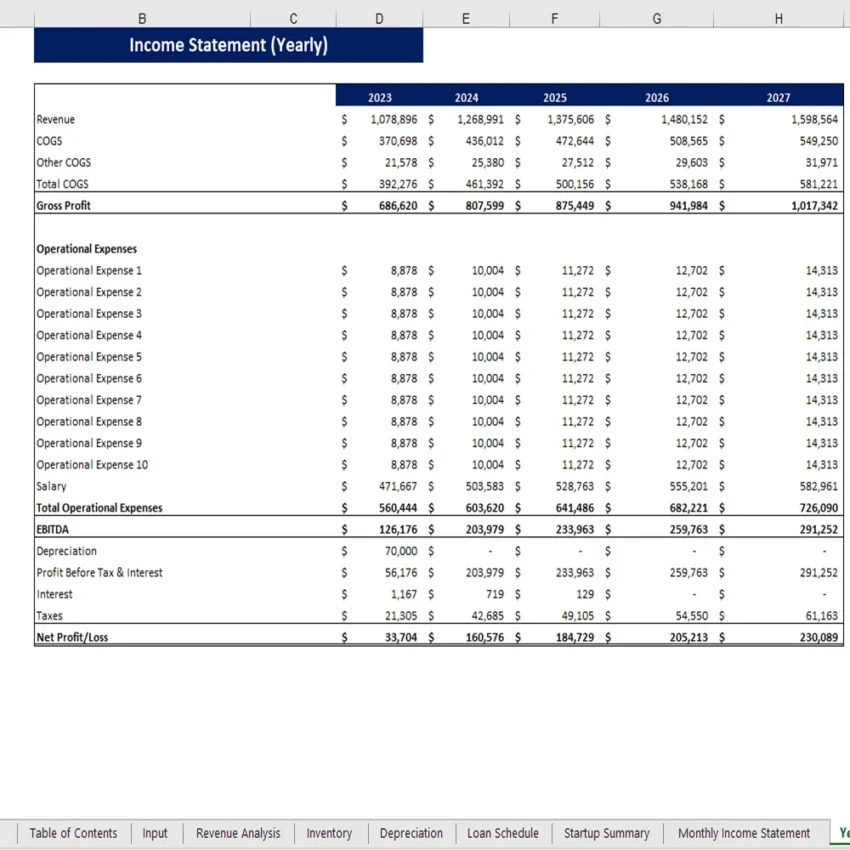Open the Depreciation sheet tab
This screenshot has height=850, width=850.
pyautogui.click(x=411, y=833)
